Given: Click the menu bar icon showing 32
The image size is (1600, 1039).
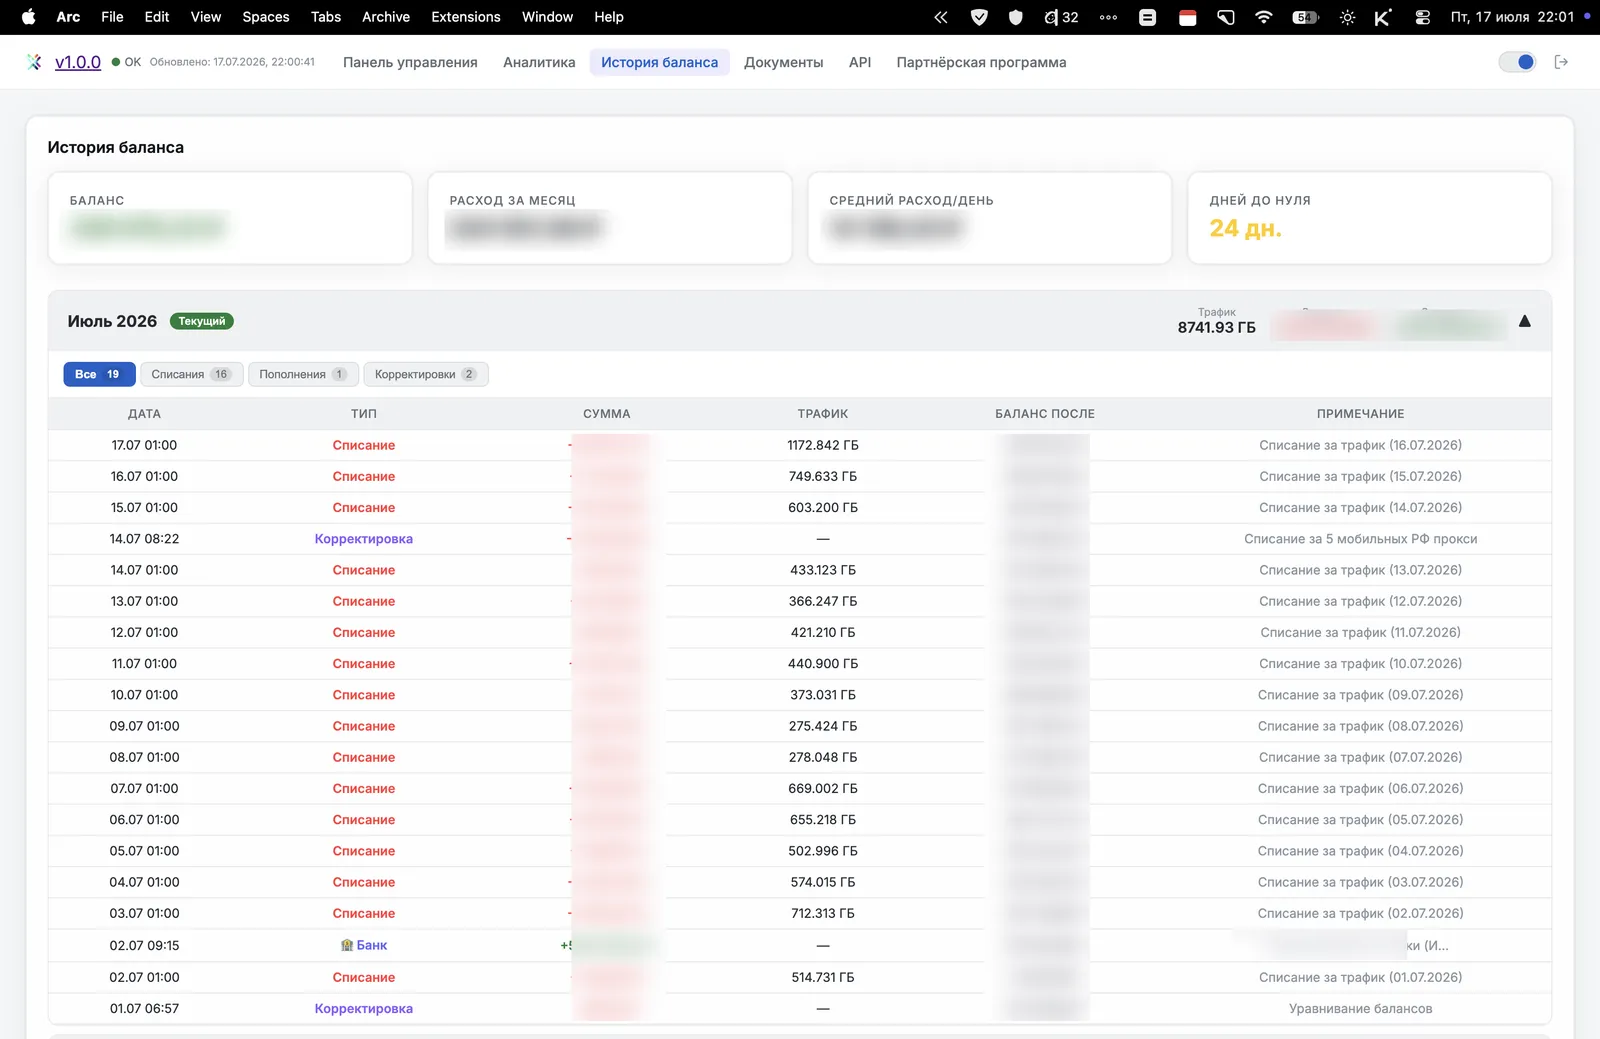Looking at the screenshot, I should coord(1061,17).
